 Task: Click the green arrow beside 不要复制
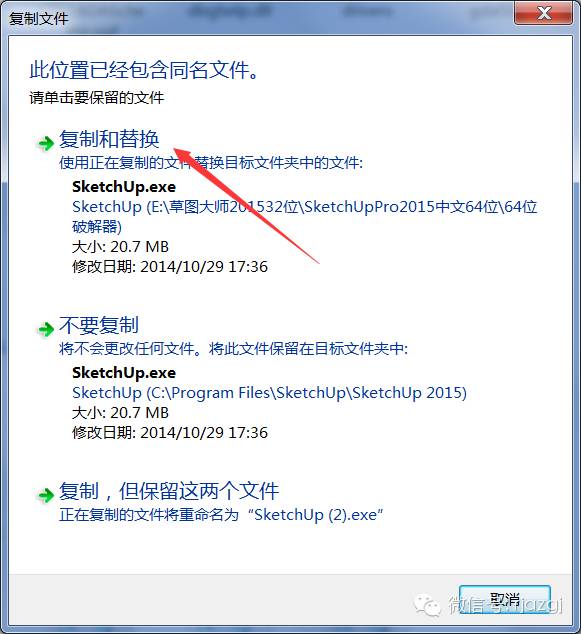tap(45, 329)
